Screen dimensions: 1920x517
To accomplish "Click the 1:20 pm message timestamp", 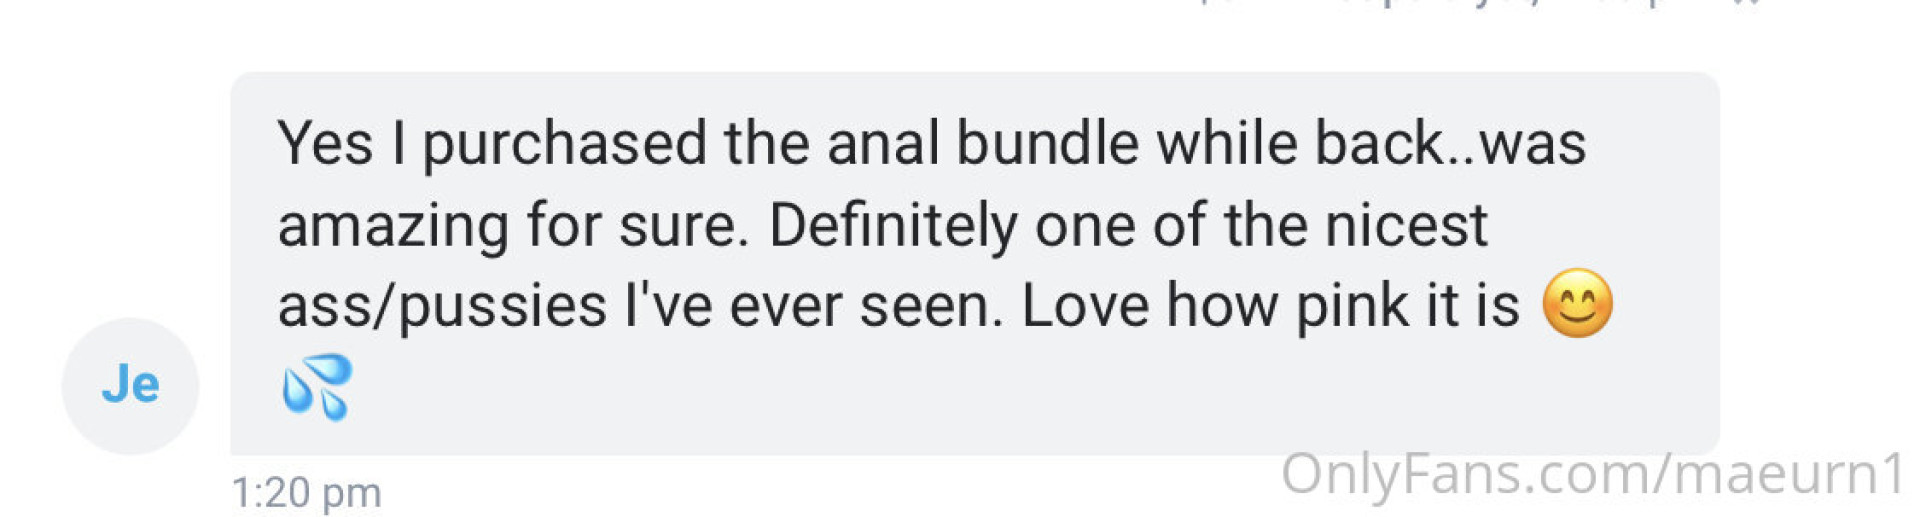I will [x=306, y=492].
